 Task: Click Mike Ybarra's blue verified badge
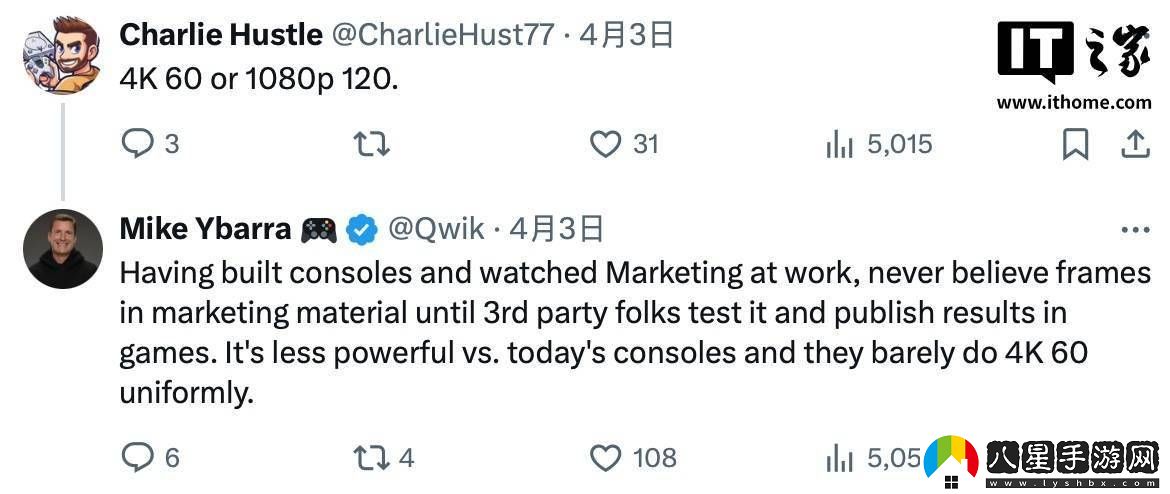[361, 230]
